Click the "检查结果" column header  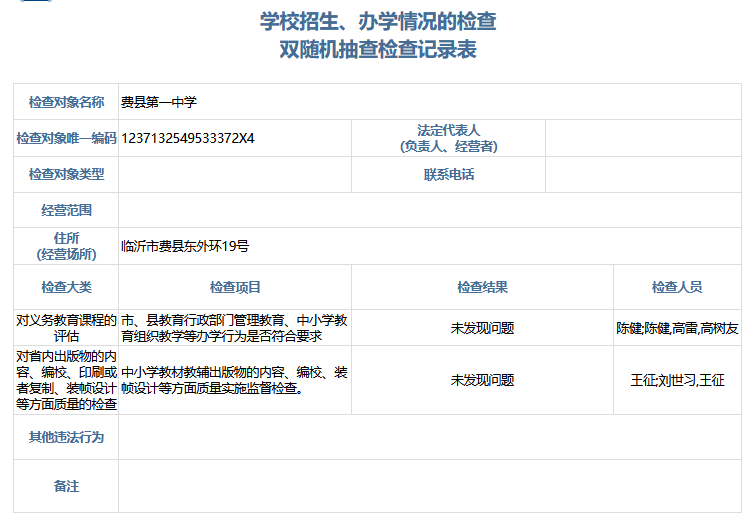(x=482, y=287)
